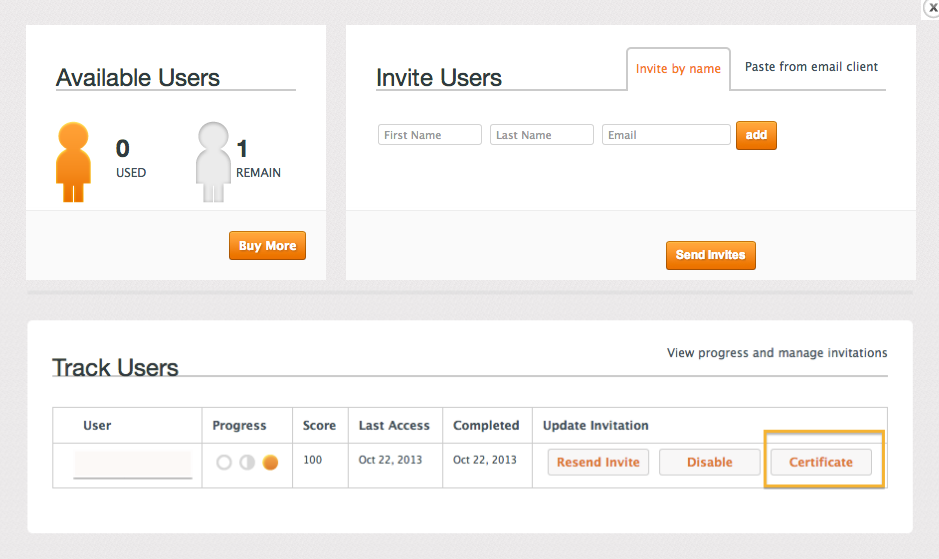Click the full orange progress circle icon
939x559 pixels.
270,463
